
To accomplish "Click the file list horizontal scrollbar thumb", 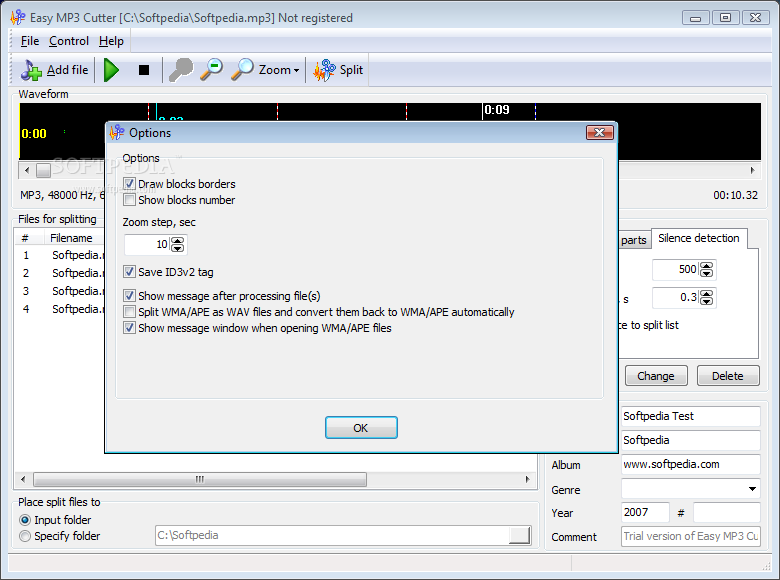I will pyautogui.click(x=200, y=480).
